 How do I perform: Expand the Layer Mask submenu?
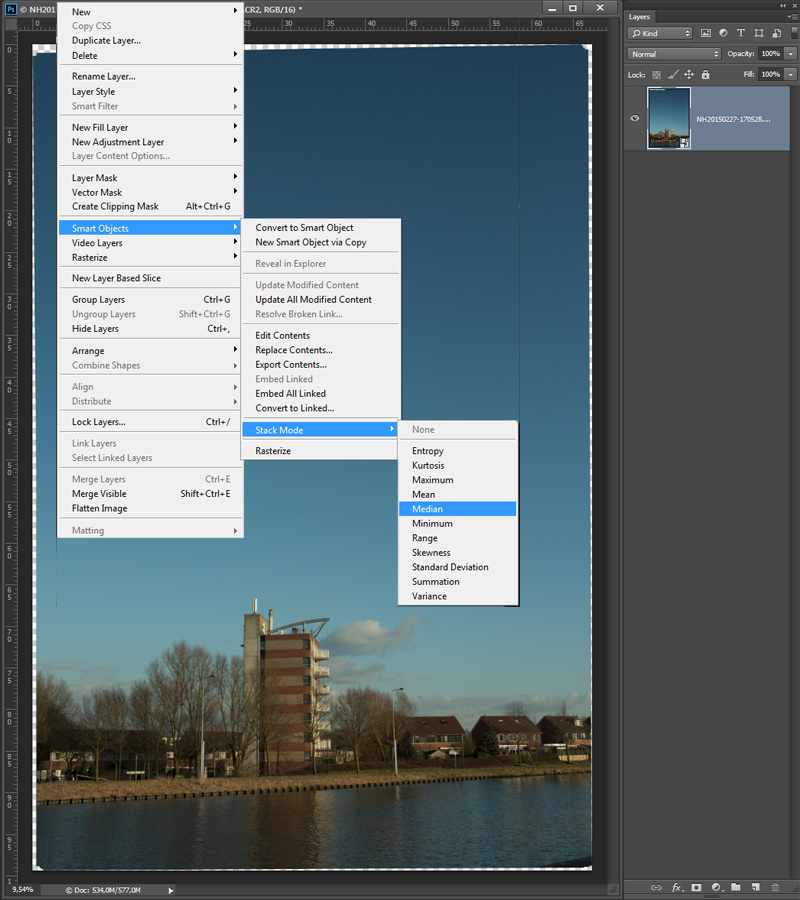pyautogui.click(x=149, y=178)
